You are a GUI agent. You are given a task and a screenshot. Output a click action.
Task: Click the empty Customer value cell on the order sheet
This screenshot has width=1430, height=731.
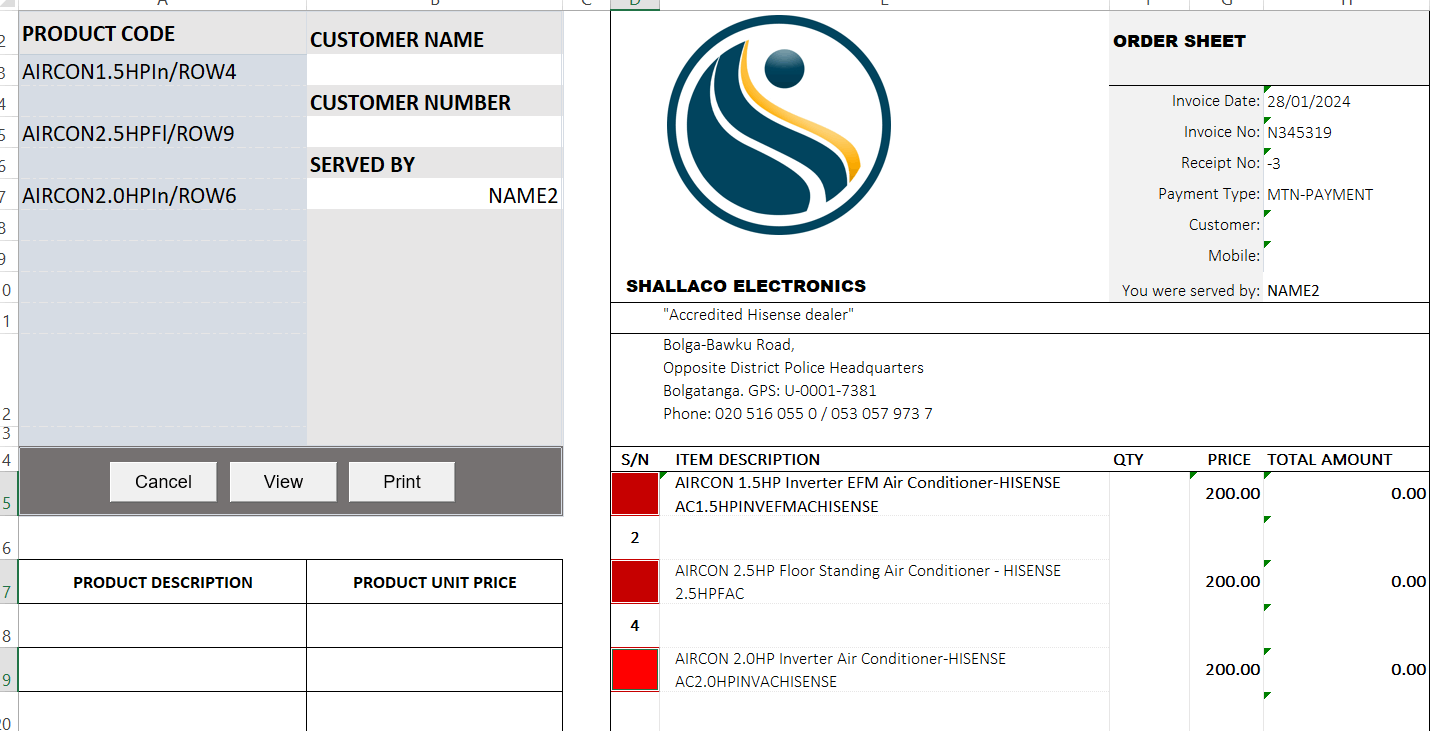pos(1346,225)
